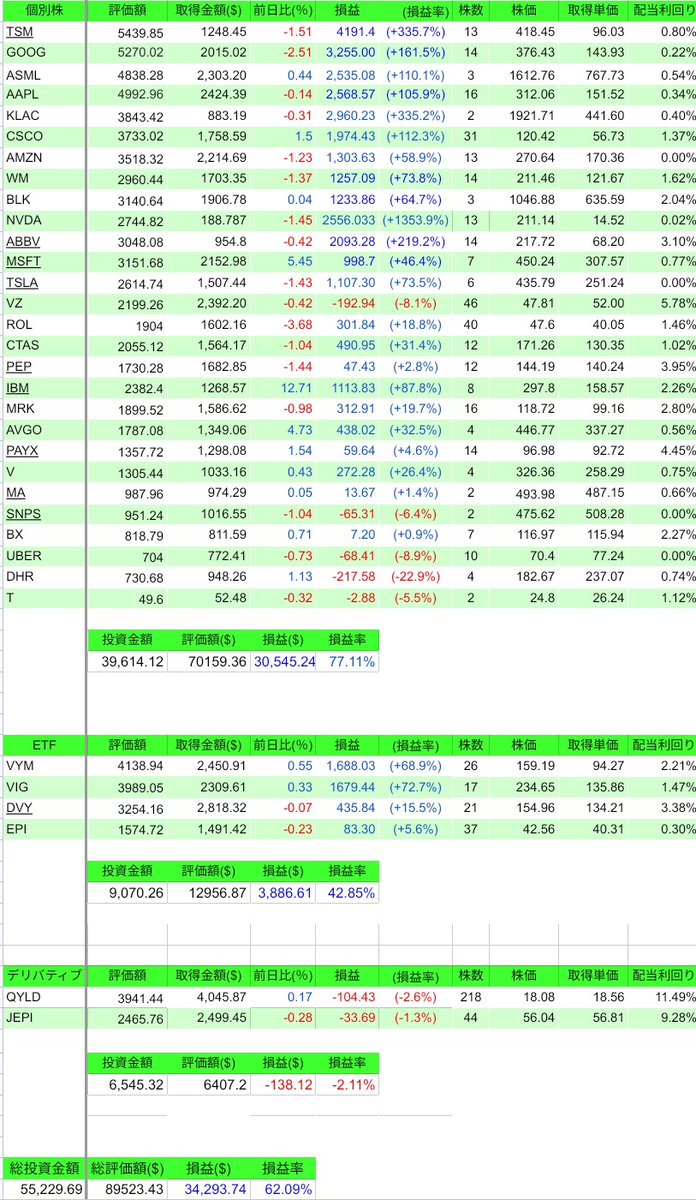Select TSM valuation cell 5439.85
The image size is (696, 1200).
click(x=126, y=33)
